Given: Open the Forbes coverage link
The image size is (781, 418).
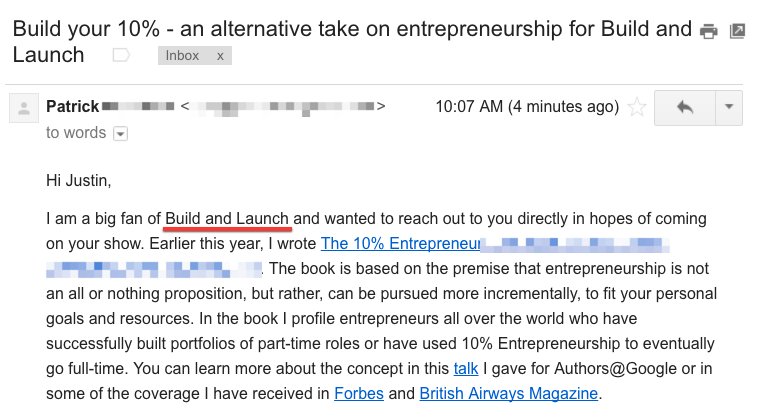Looking at the screenshot, I should click(358, 393).
